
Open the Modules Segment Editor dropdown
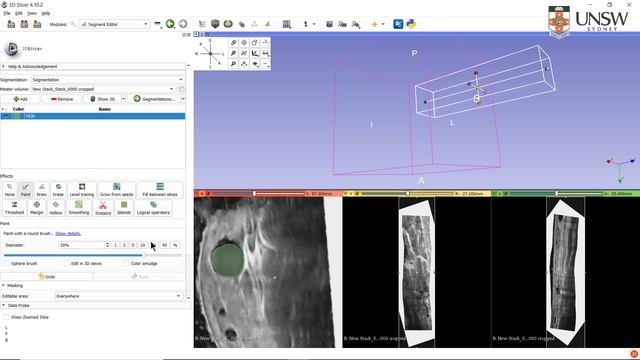coord(114,24)
